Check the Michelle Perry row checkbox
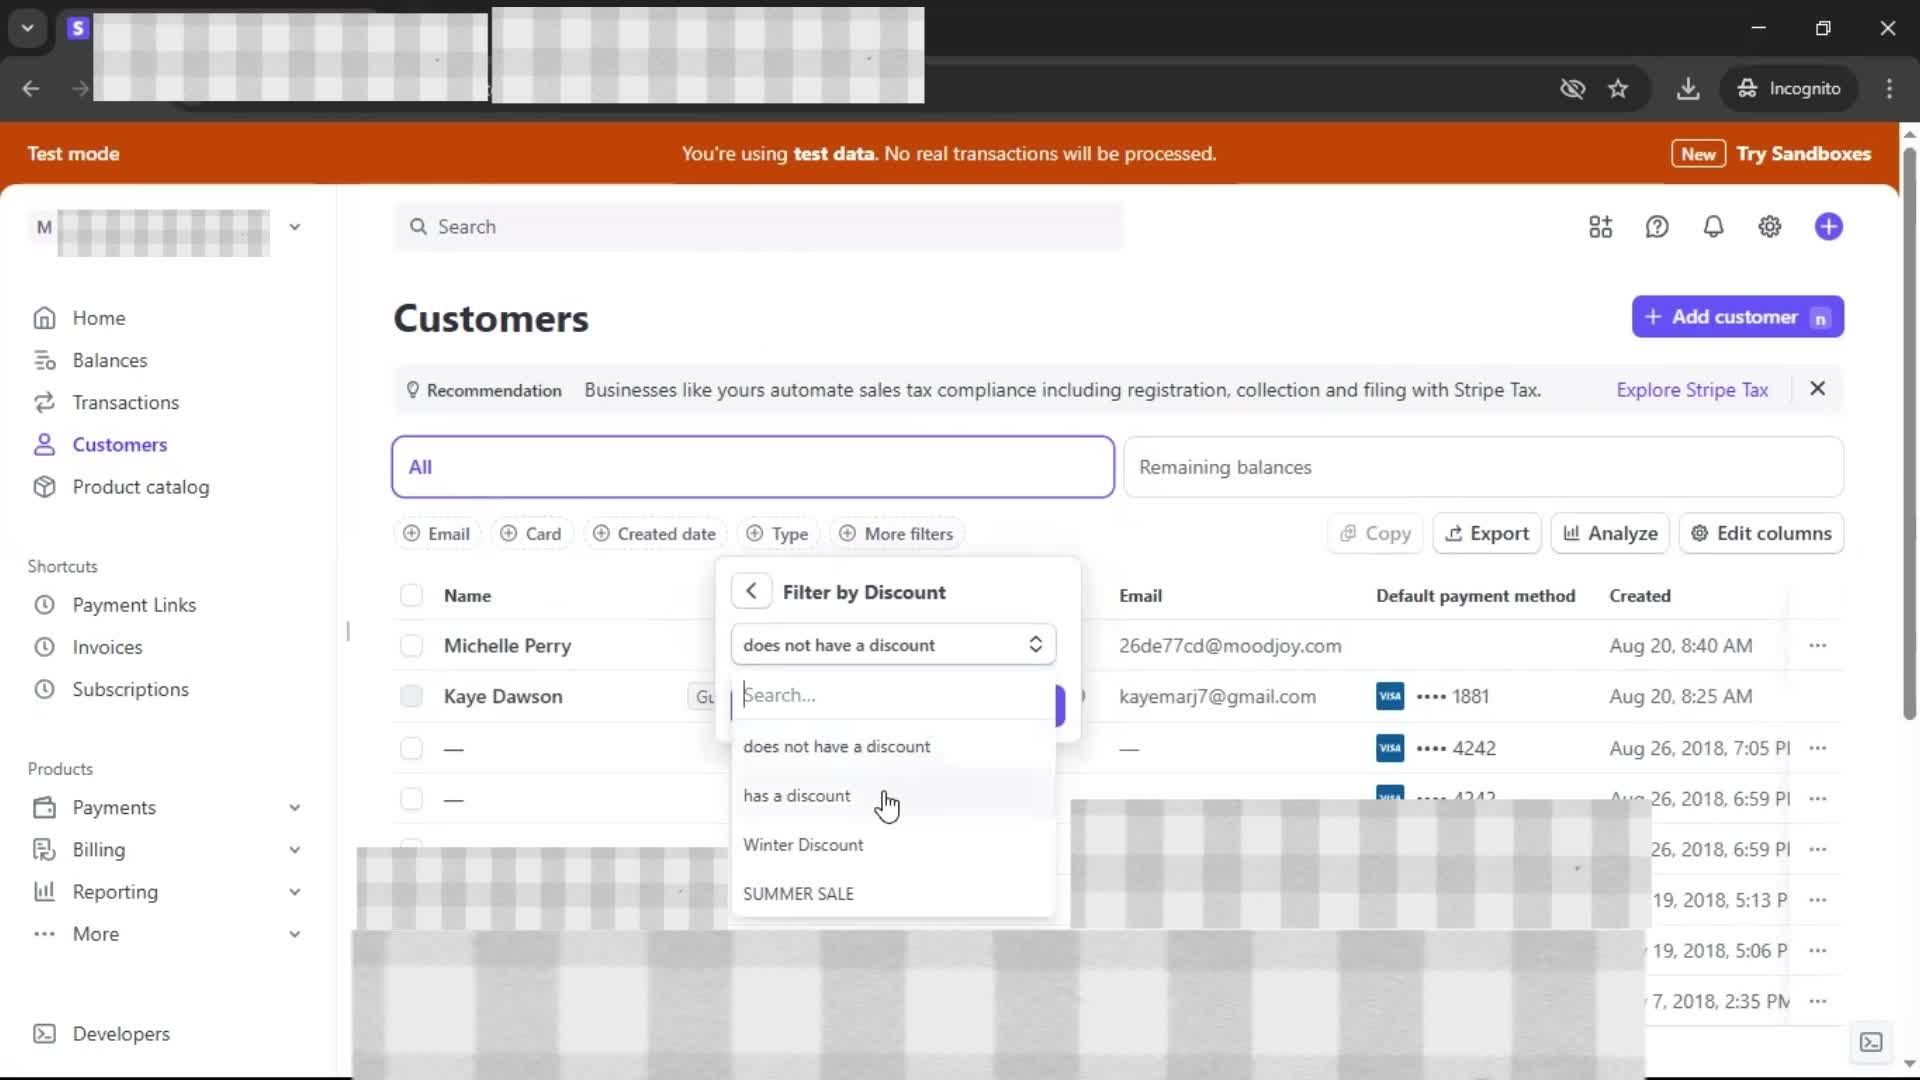The height and width of the screenshot is (1080, 1920). coord(411,646)
